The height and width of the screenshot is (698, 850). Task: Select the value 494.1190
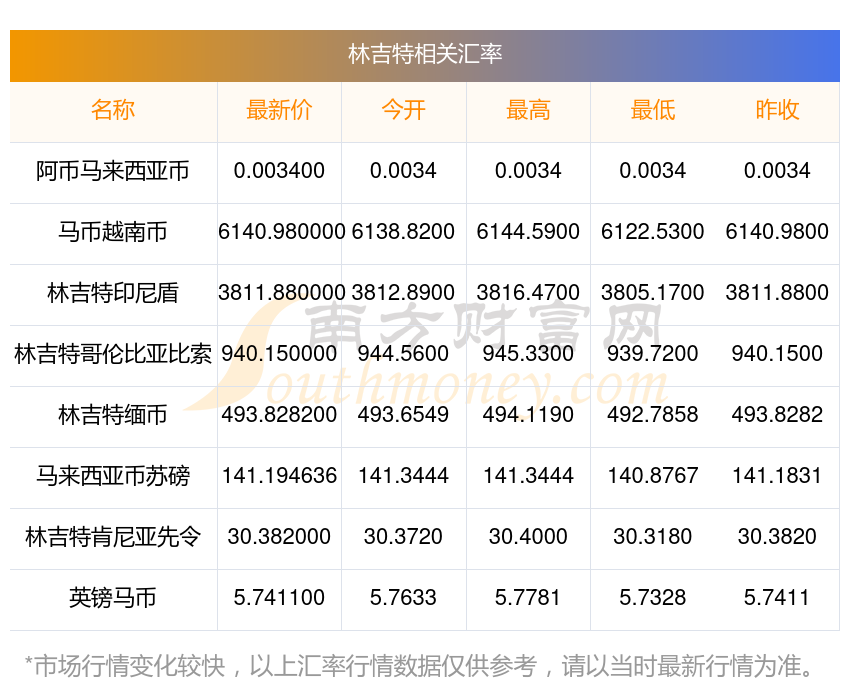pyautogui.click(x=528, y=415)
